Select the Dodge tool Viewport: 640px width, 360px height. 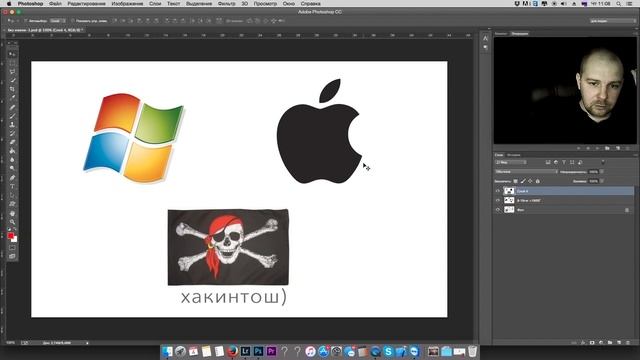(12, 168)
